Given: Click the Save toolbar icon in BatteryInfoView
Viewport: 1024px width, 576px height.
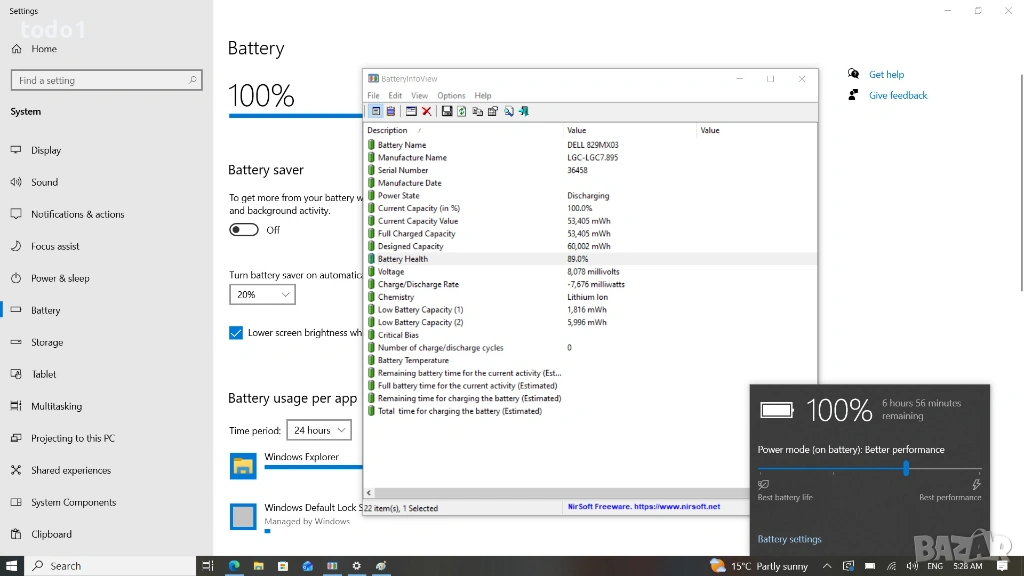Looking at the screenshot, I should click(447, 111).
